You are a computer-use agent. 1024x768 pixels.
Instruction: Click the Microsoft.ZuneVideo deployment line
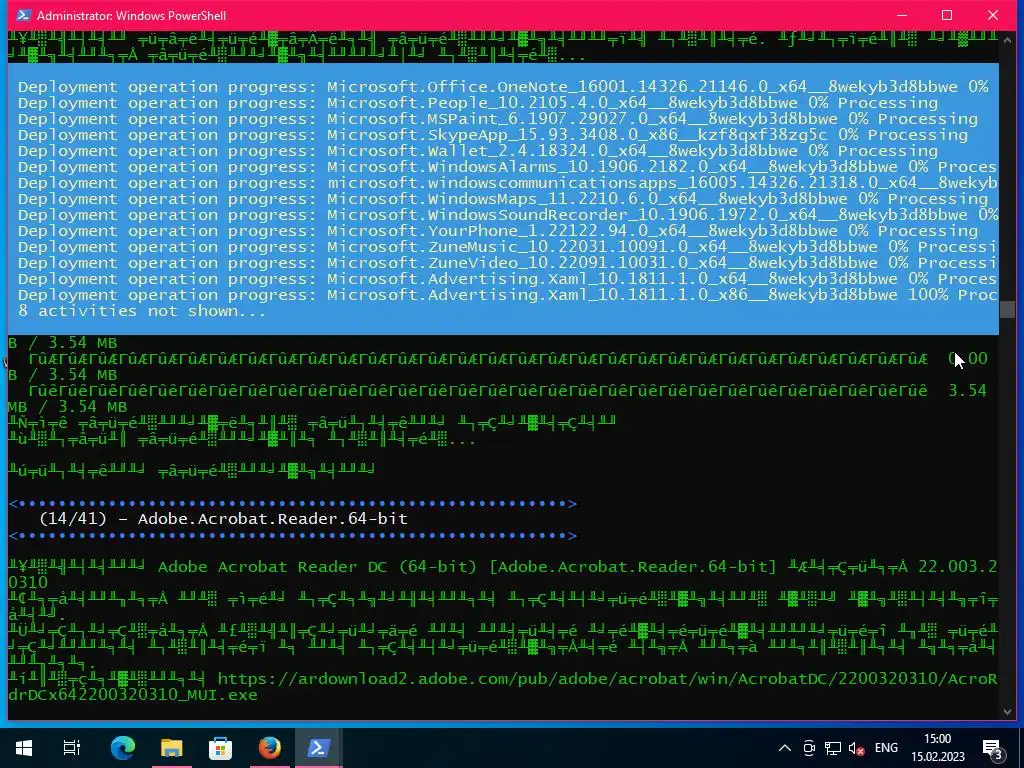pos(507,263)
